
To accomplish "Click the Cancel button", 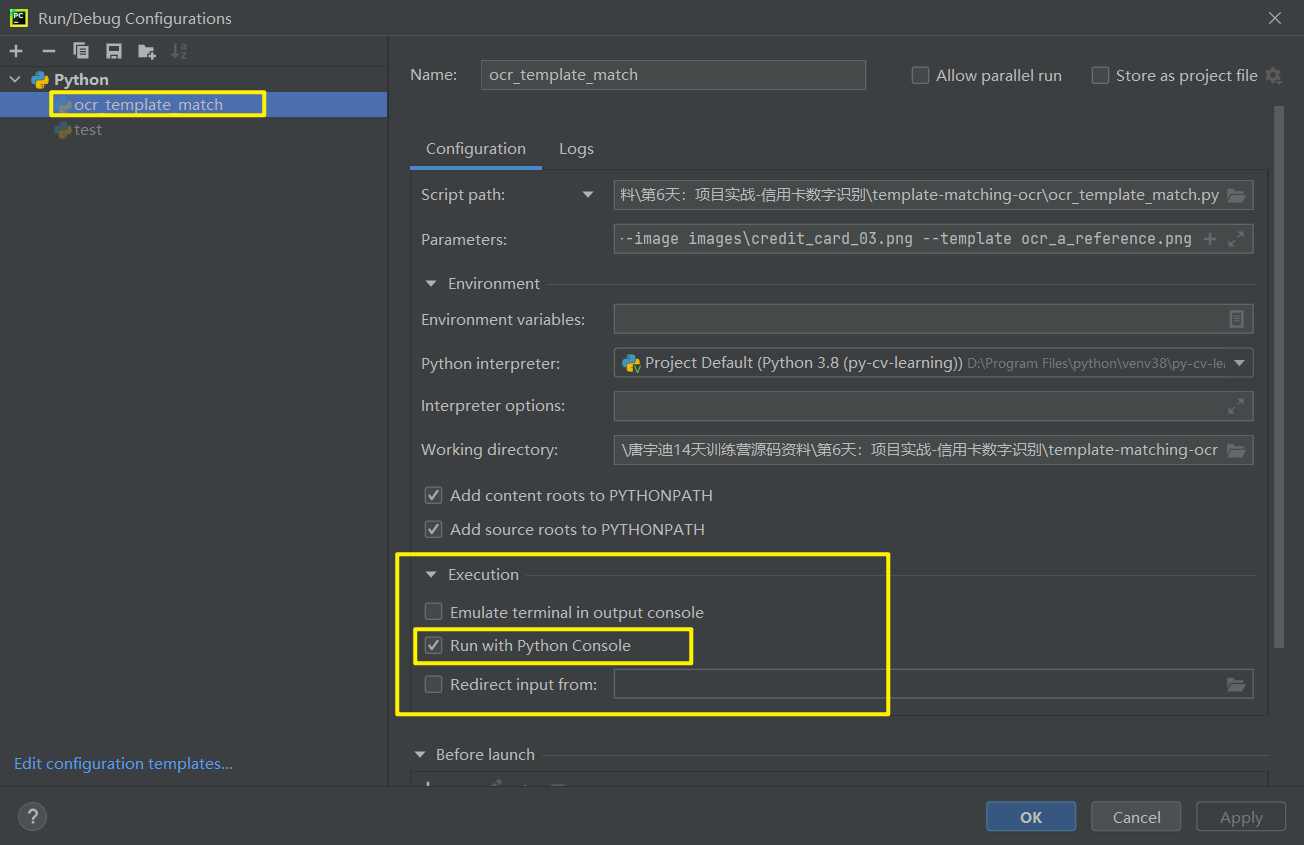I will point(1137,817).
